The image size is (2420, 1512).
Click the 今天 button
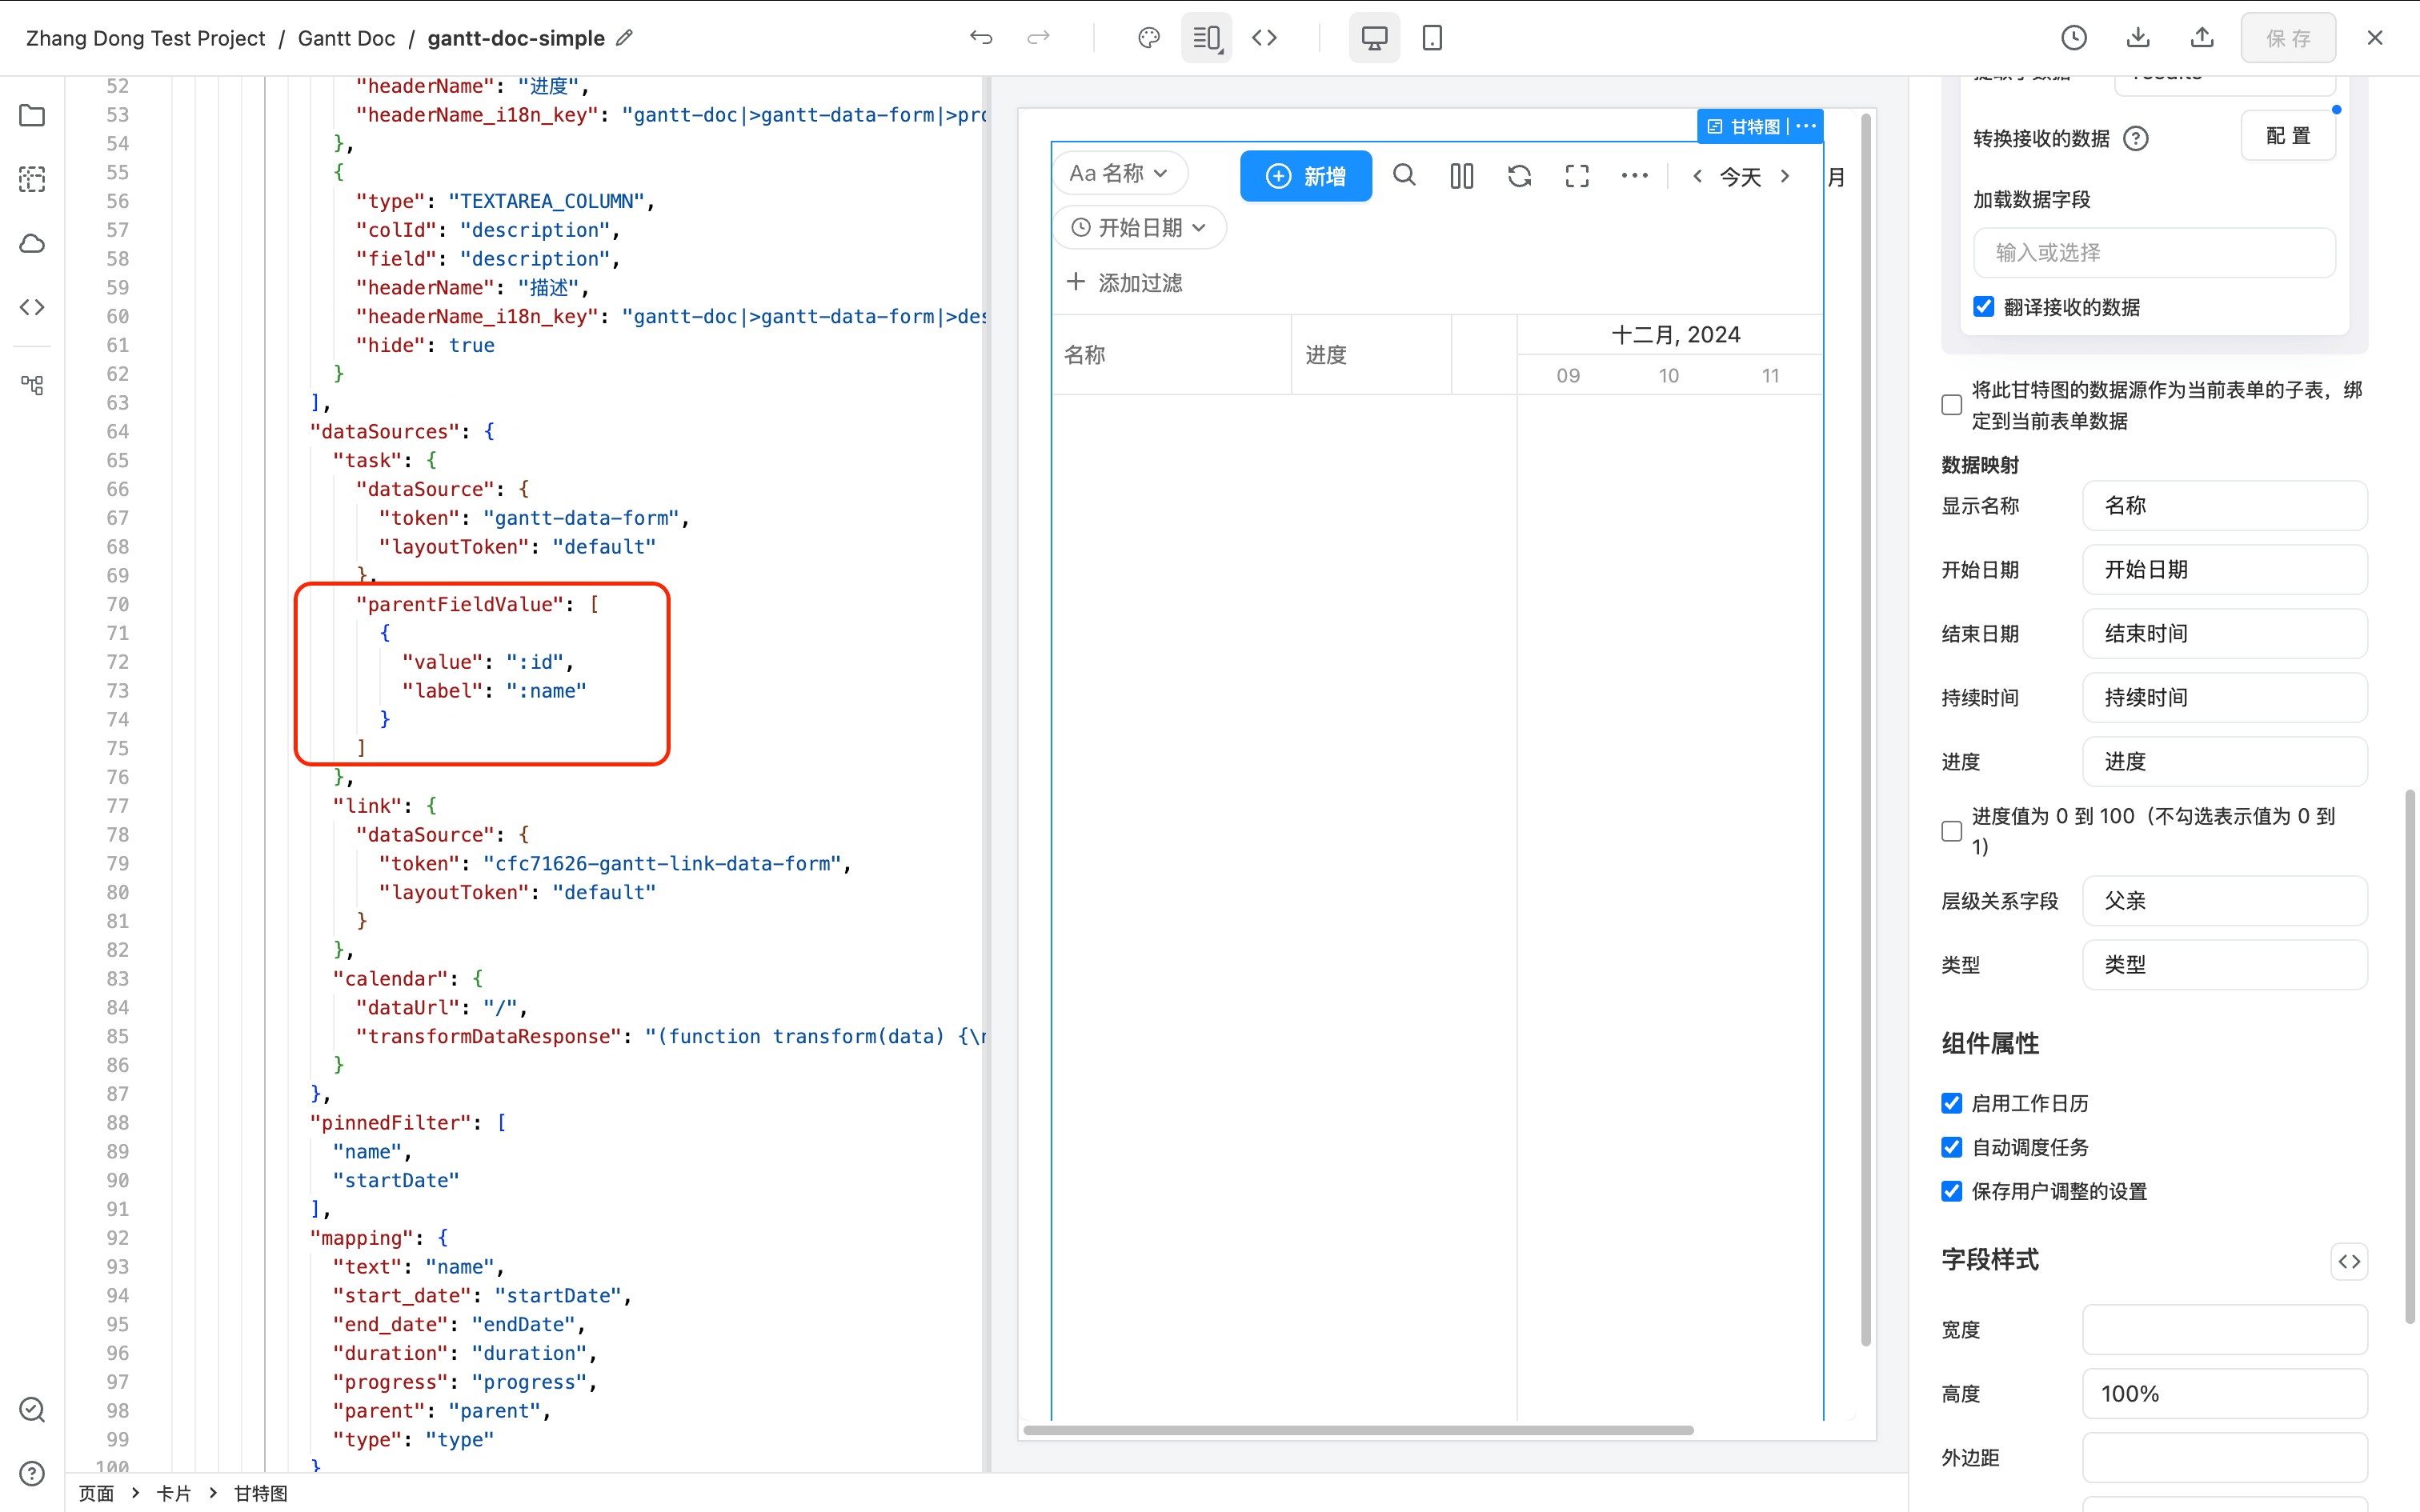(x=1740, y=177)
